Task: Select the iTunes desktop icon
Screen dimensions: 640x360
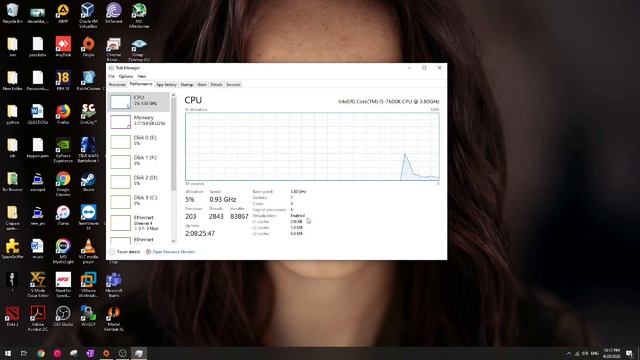Action: (63, 215)
